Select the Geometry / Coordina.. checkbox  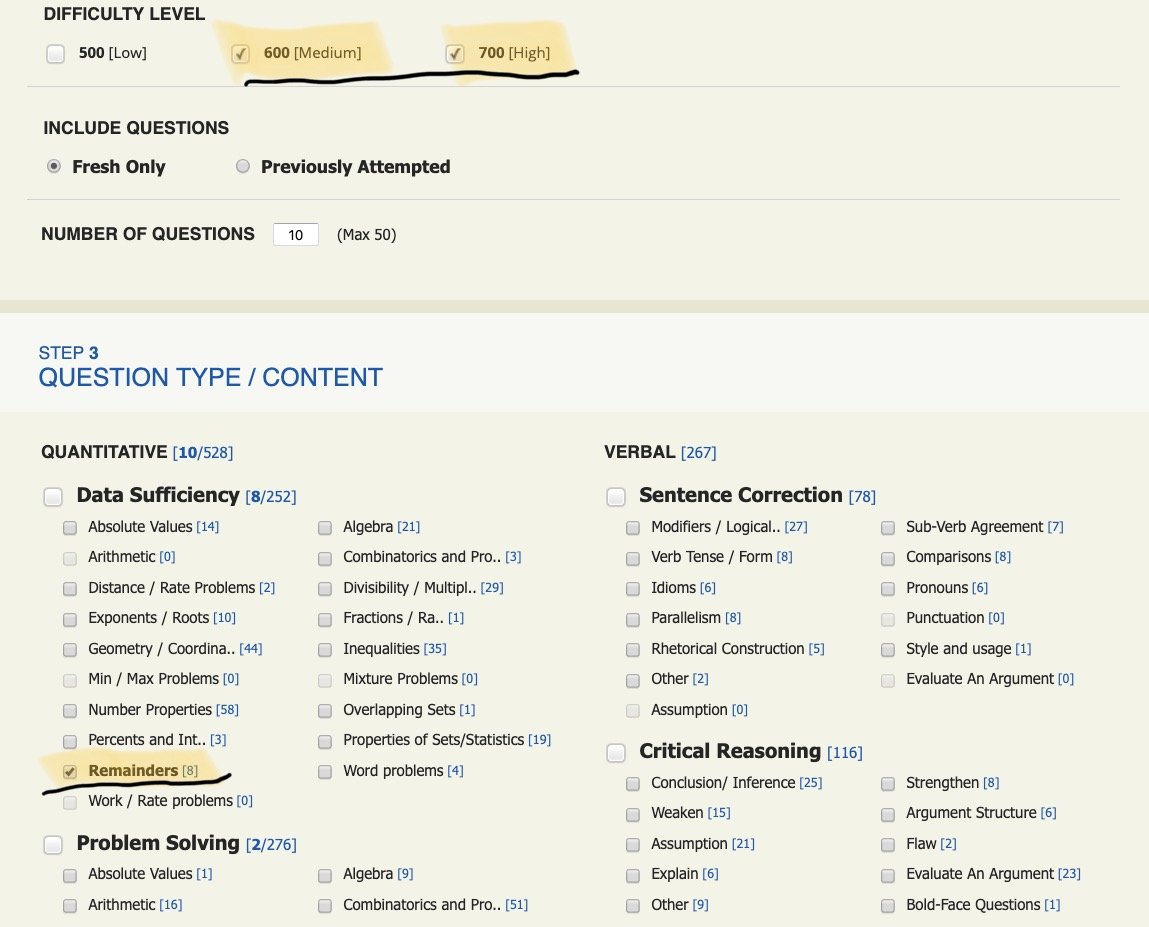tap(70, 650)
